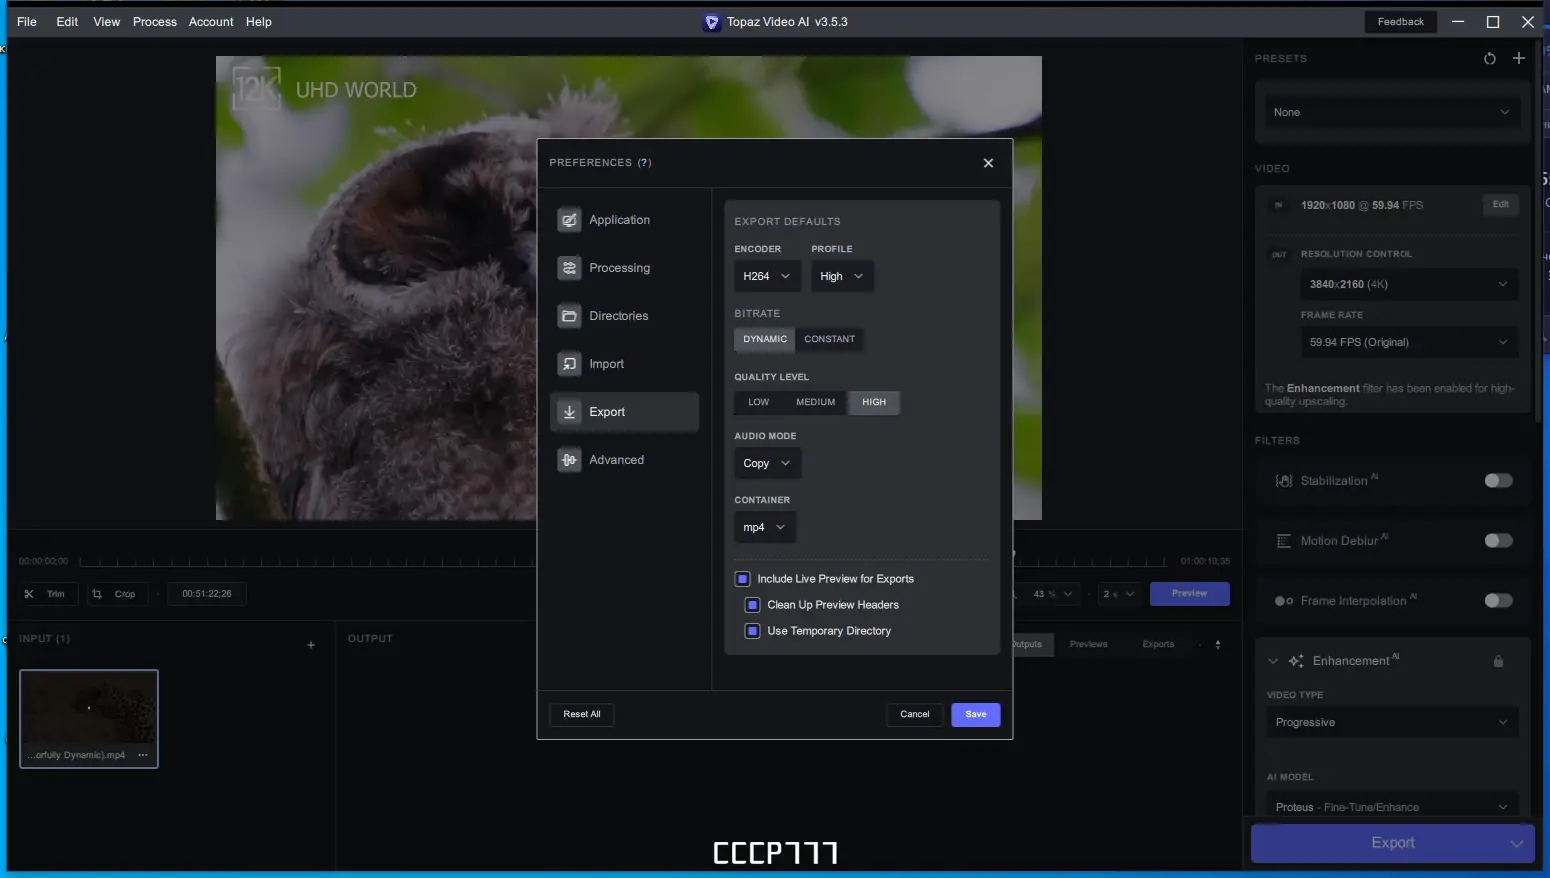Open Application preferences section
The width and height of the screenshot is (1550, 878).
(624, 220)
